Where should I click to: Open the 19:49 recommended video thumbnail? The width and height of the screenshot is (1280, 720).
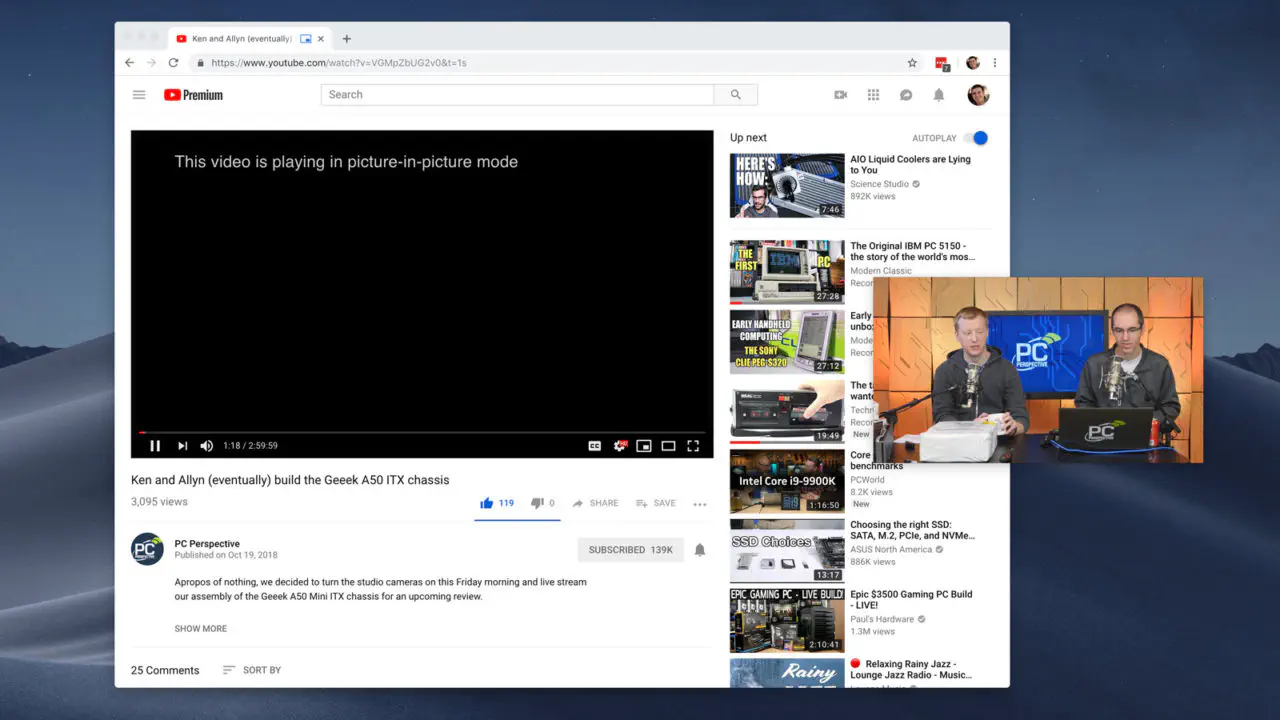pyautogui.click(x=787, y=411)
